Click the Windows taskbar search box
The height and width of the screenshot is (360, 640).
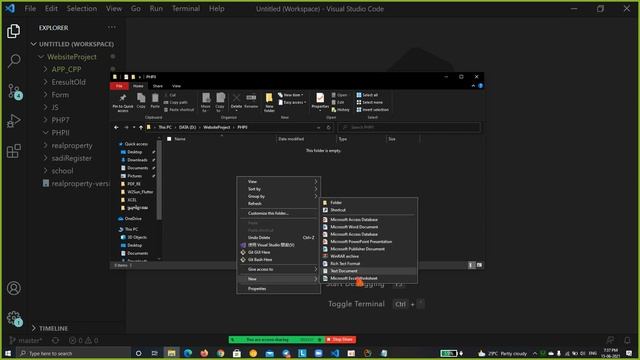pyautogui.click(x=73, y=353)
